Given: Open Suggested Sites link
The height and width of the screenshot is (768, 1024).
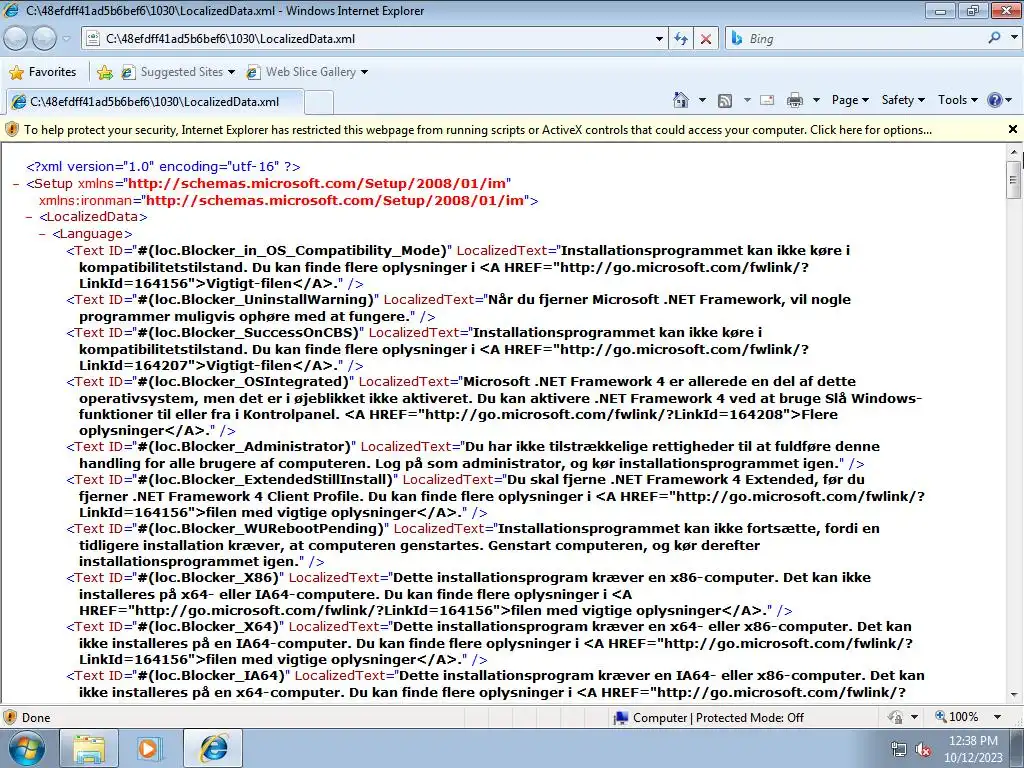Looking at the screenshot, I should coord(178,72).
